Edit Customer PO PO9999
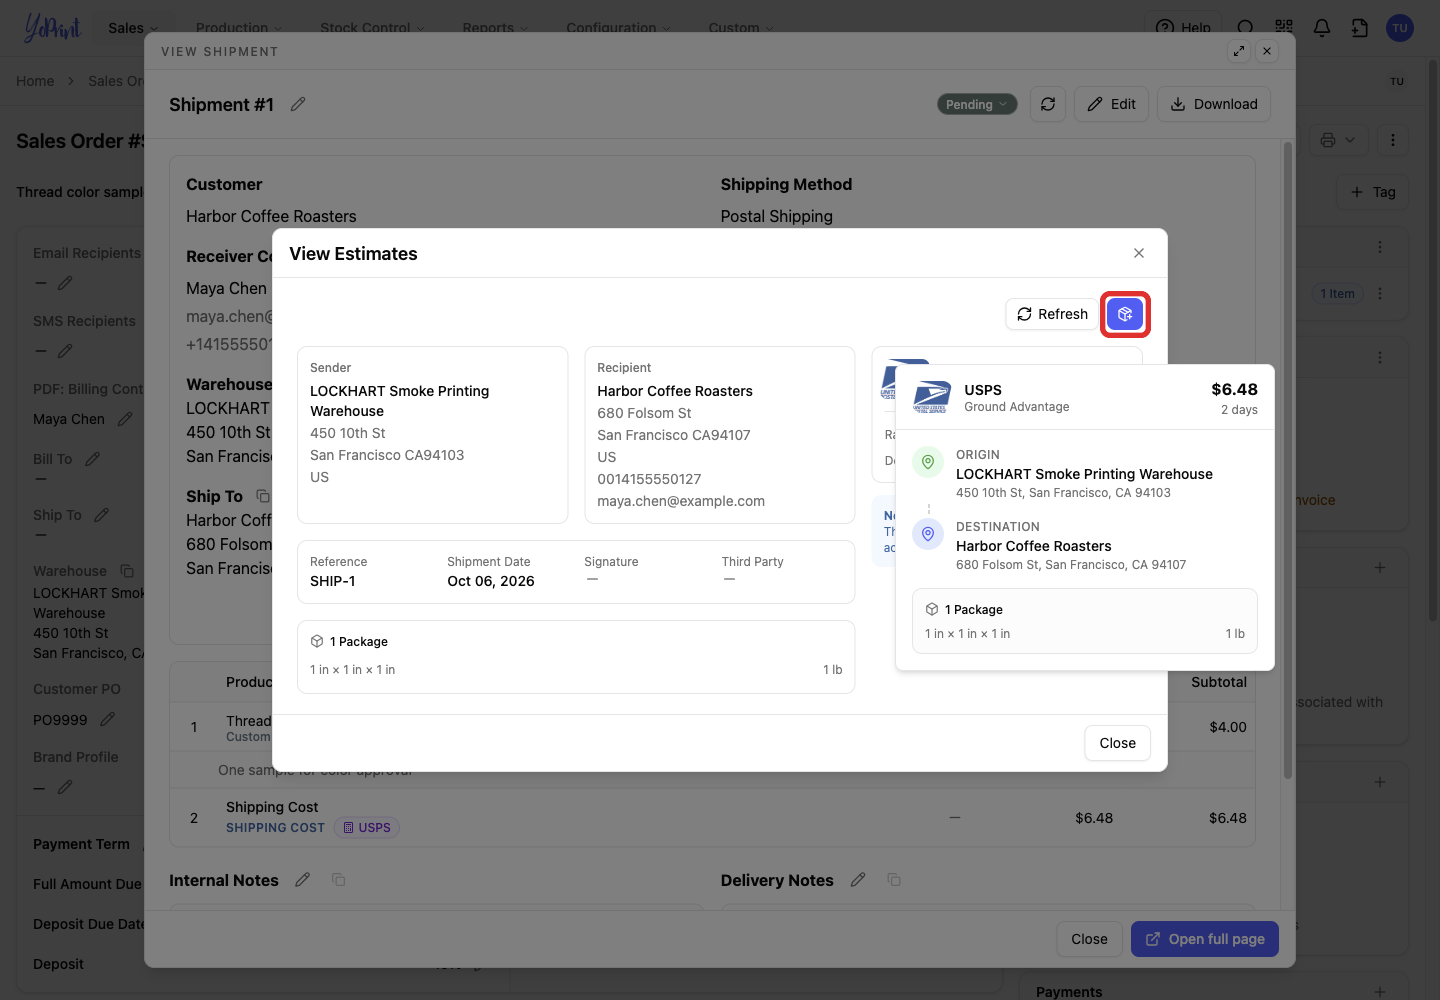This screenshot has width=1440, height=1000. click(108, 719)
